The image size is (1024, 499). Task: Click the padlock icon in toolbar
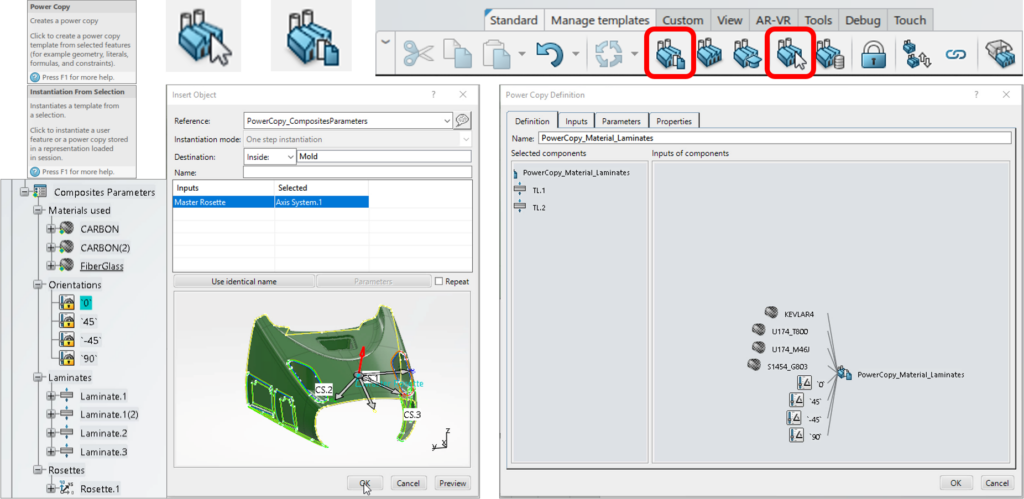(x=874, y=55)
